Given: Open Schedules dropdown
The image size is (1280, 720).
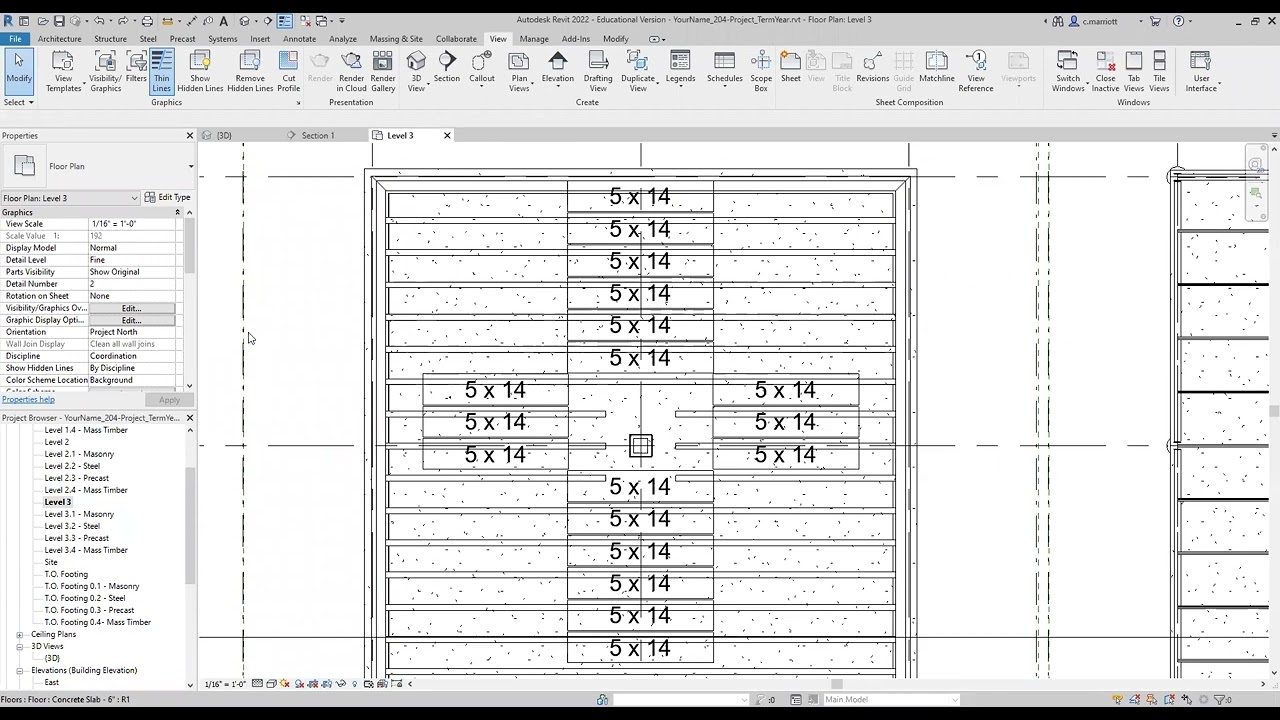Looking at the screenshot, I should (x=725, y=70).
